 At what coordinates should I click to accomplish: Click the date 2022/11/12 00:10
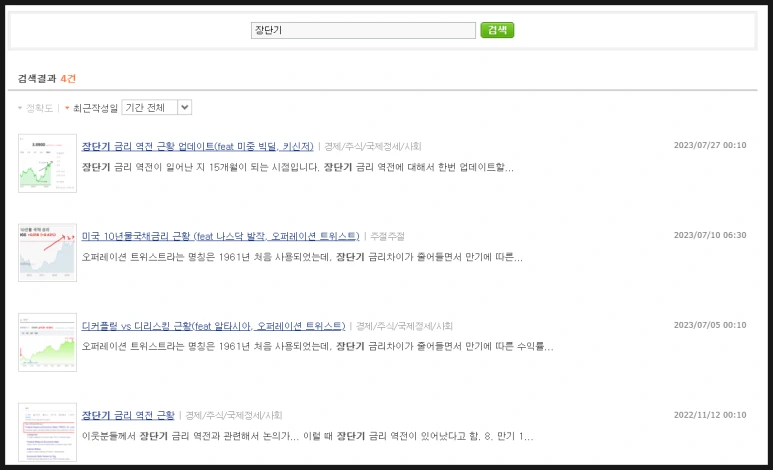point(710,415)
